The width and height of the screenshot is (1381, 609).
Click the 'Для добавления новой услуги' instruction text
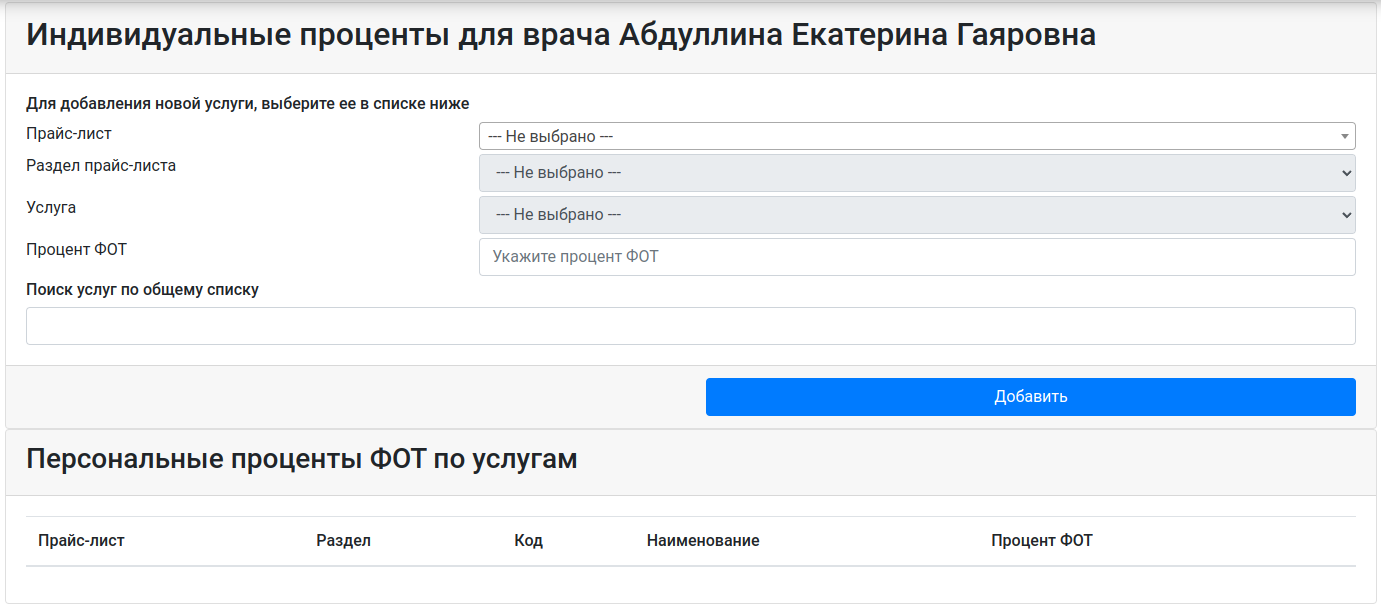(x=247, y=103)
